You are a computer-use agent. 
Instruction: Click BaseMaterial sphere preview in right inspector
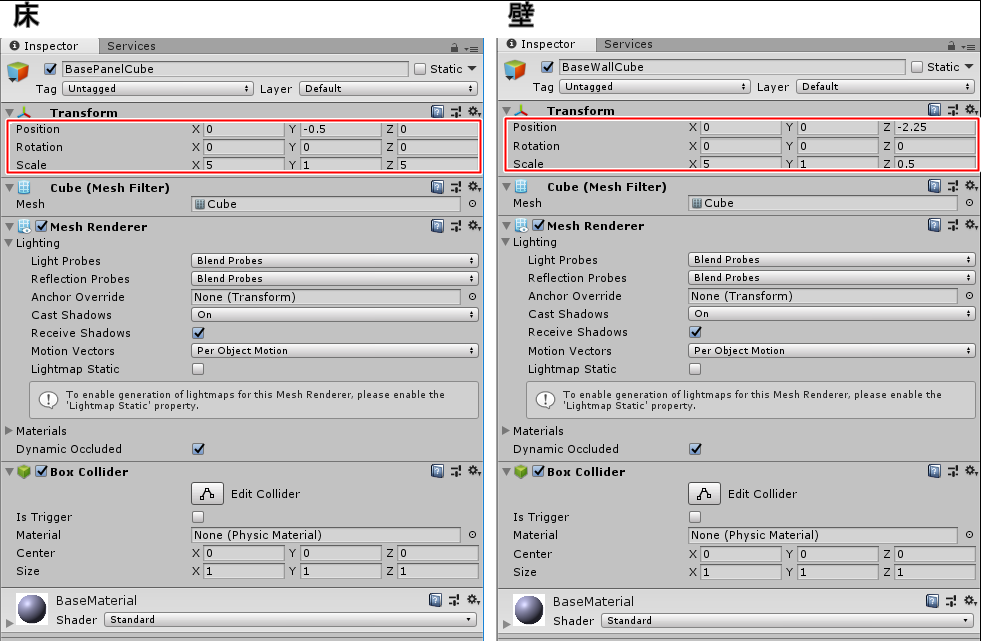click(529, 610)
